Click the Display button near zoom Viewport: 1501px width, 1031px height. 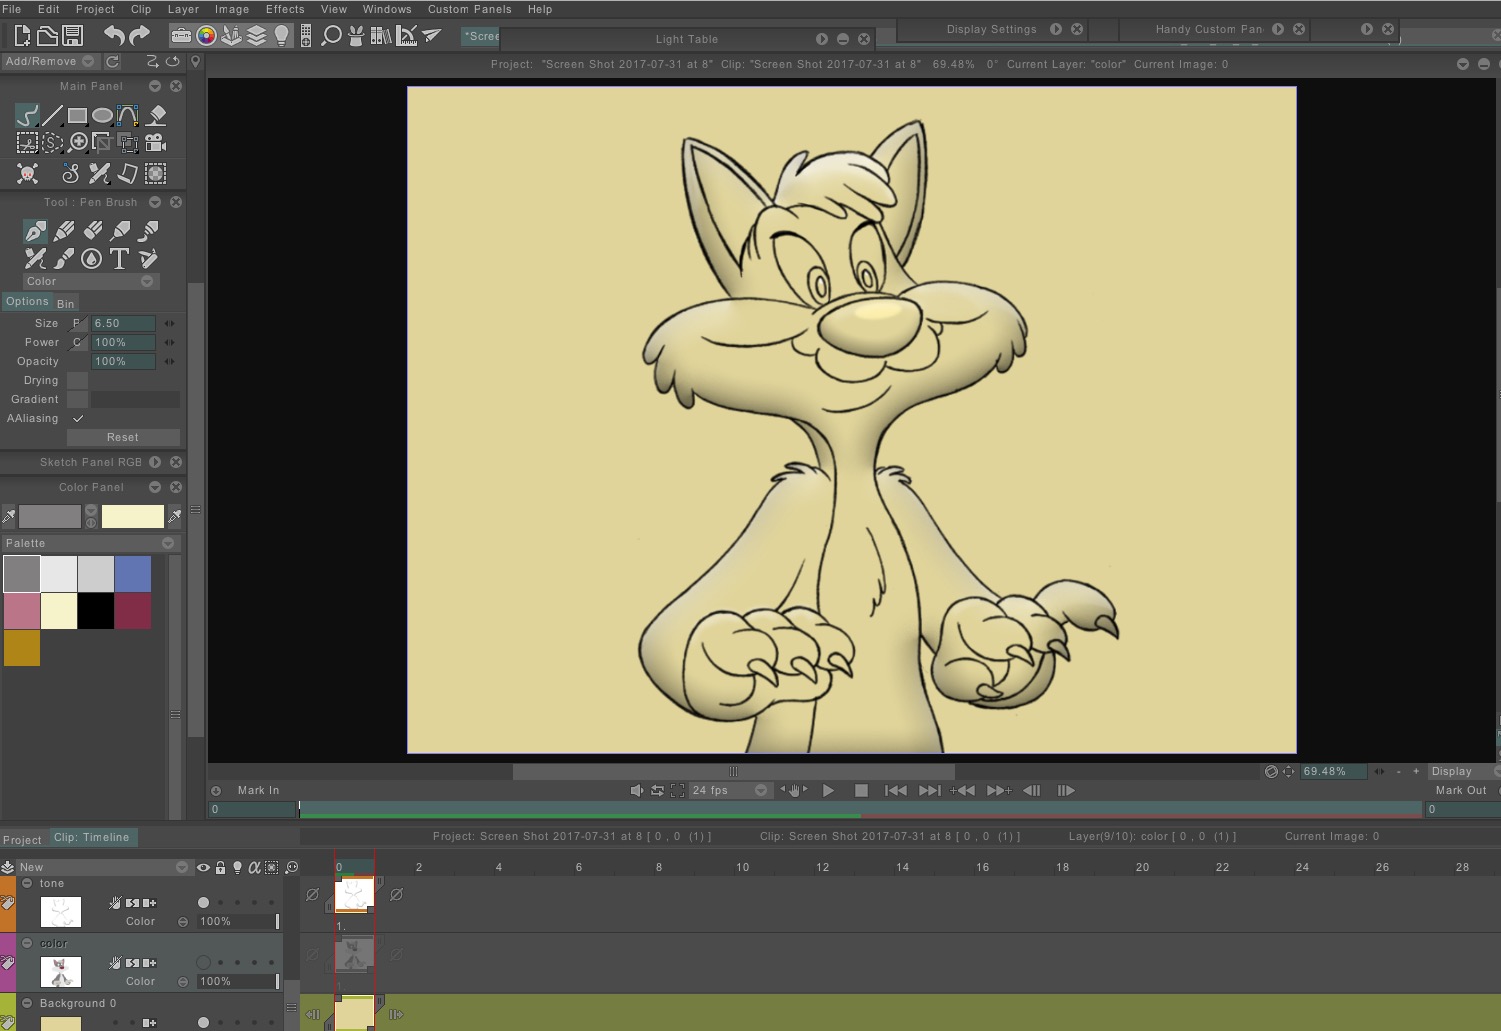[1453, 771]
